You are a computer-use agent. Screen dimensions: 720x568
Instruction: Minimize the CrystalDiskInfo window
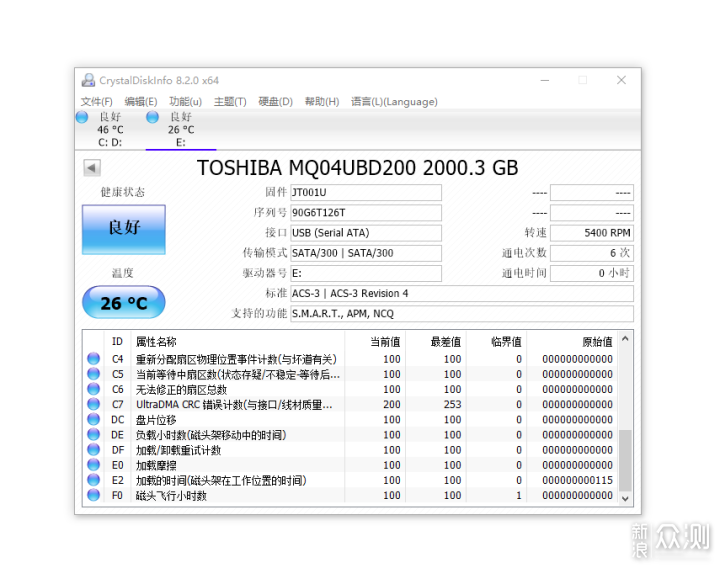coord(545,80)
